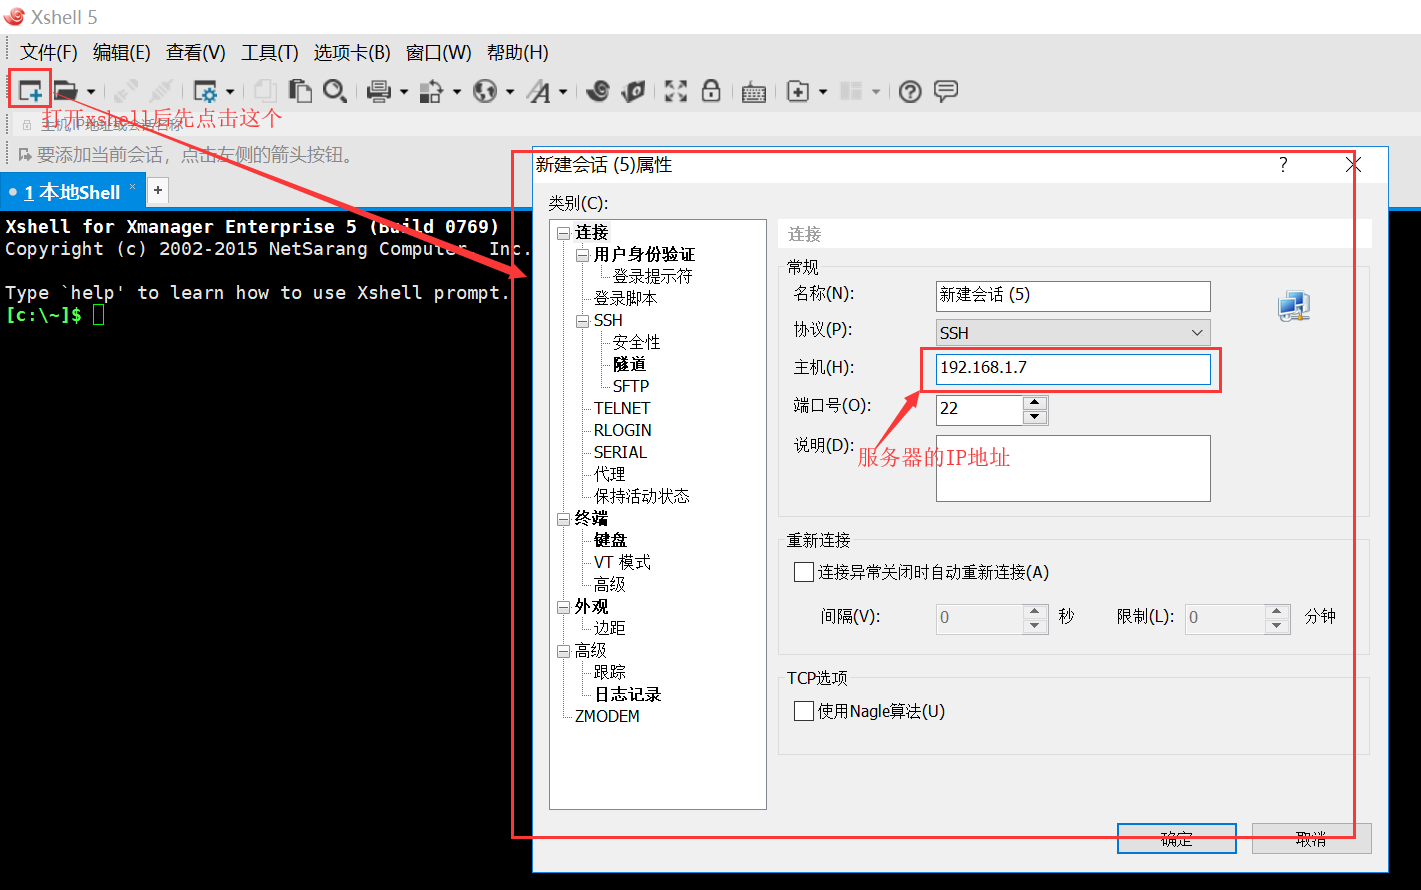Collapse the 用户身份验证 tree node
The width and height of the screenshot is (1421, 890).
[583, 255]
